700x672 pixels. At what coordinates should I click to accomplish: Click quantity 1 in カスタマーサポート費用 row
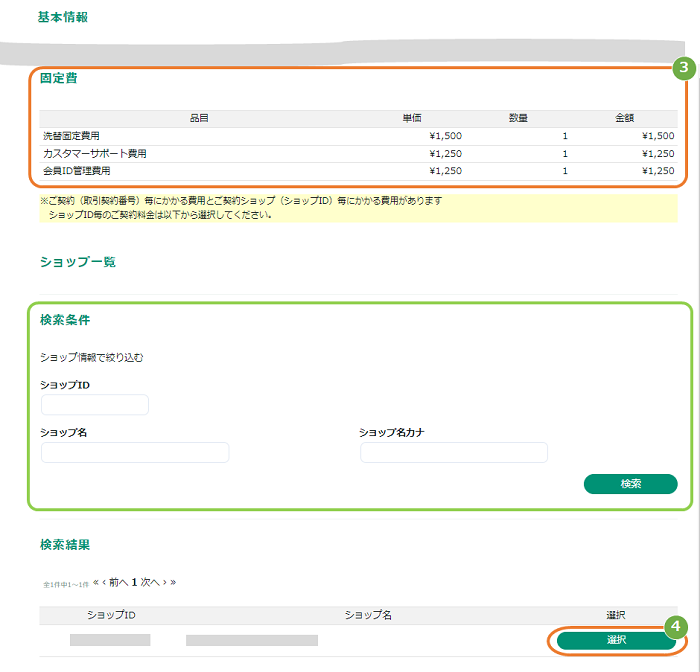(x=565, y=154)
